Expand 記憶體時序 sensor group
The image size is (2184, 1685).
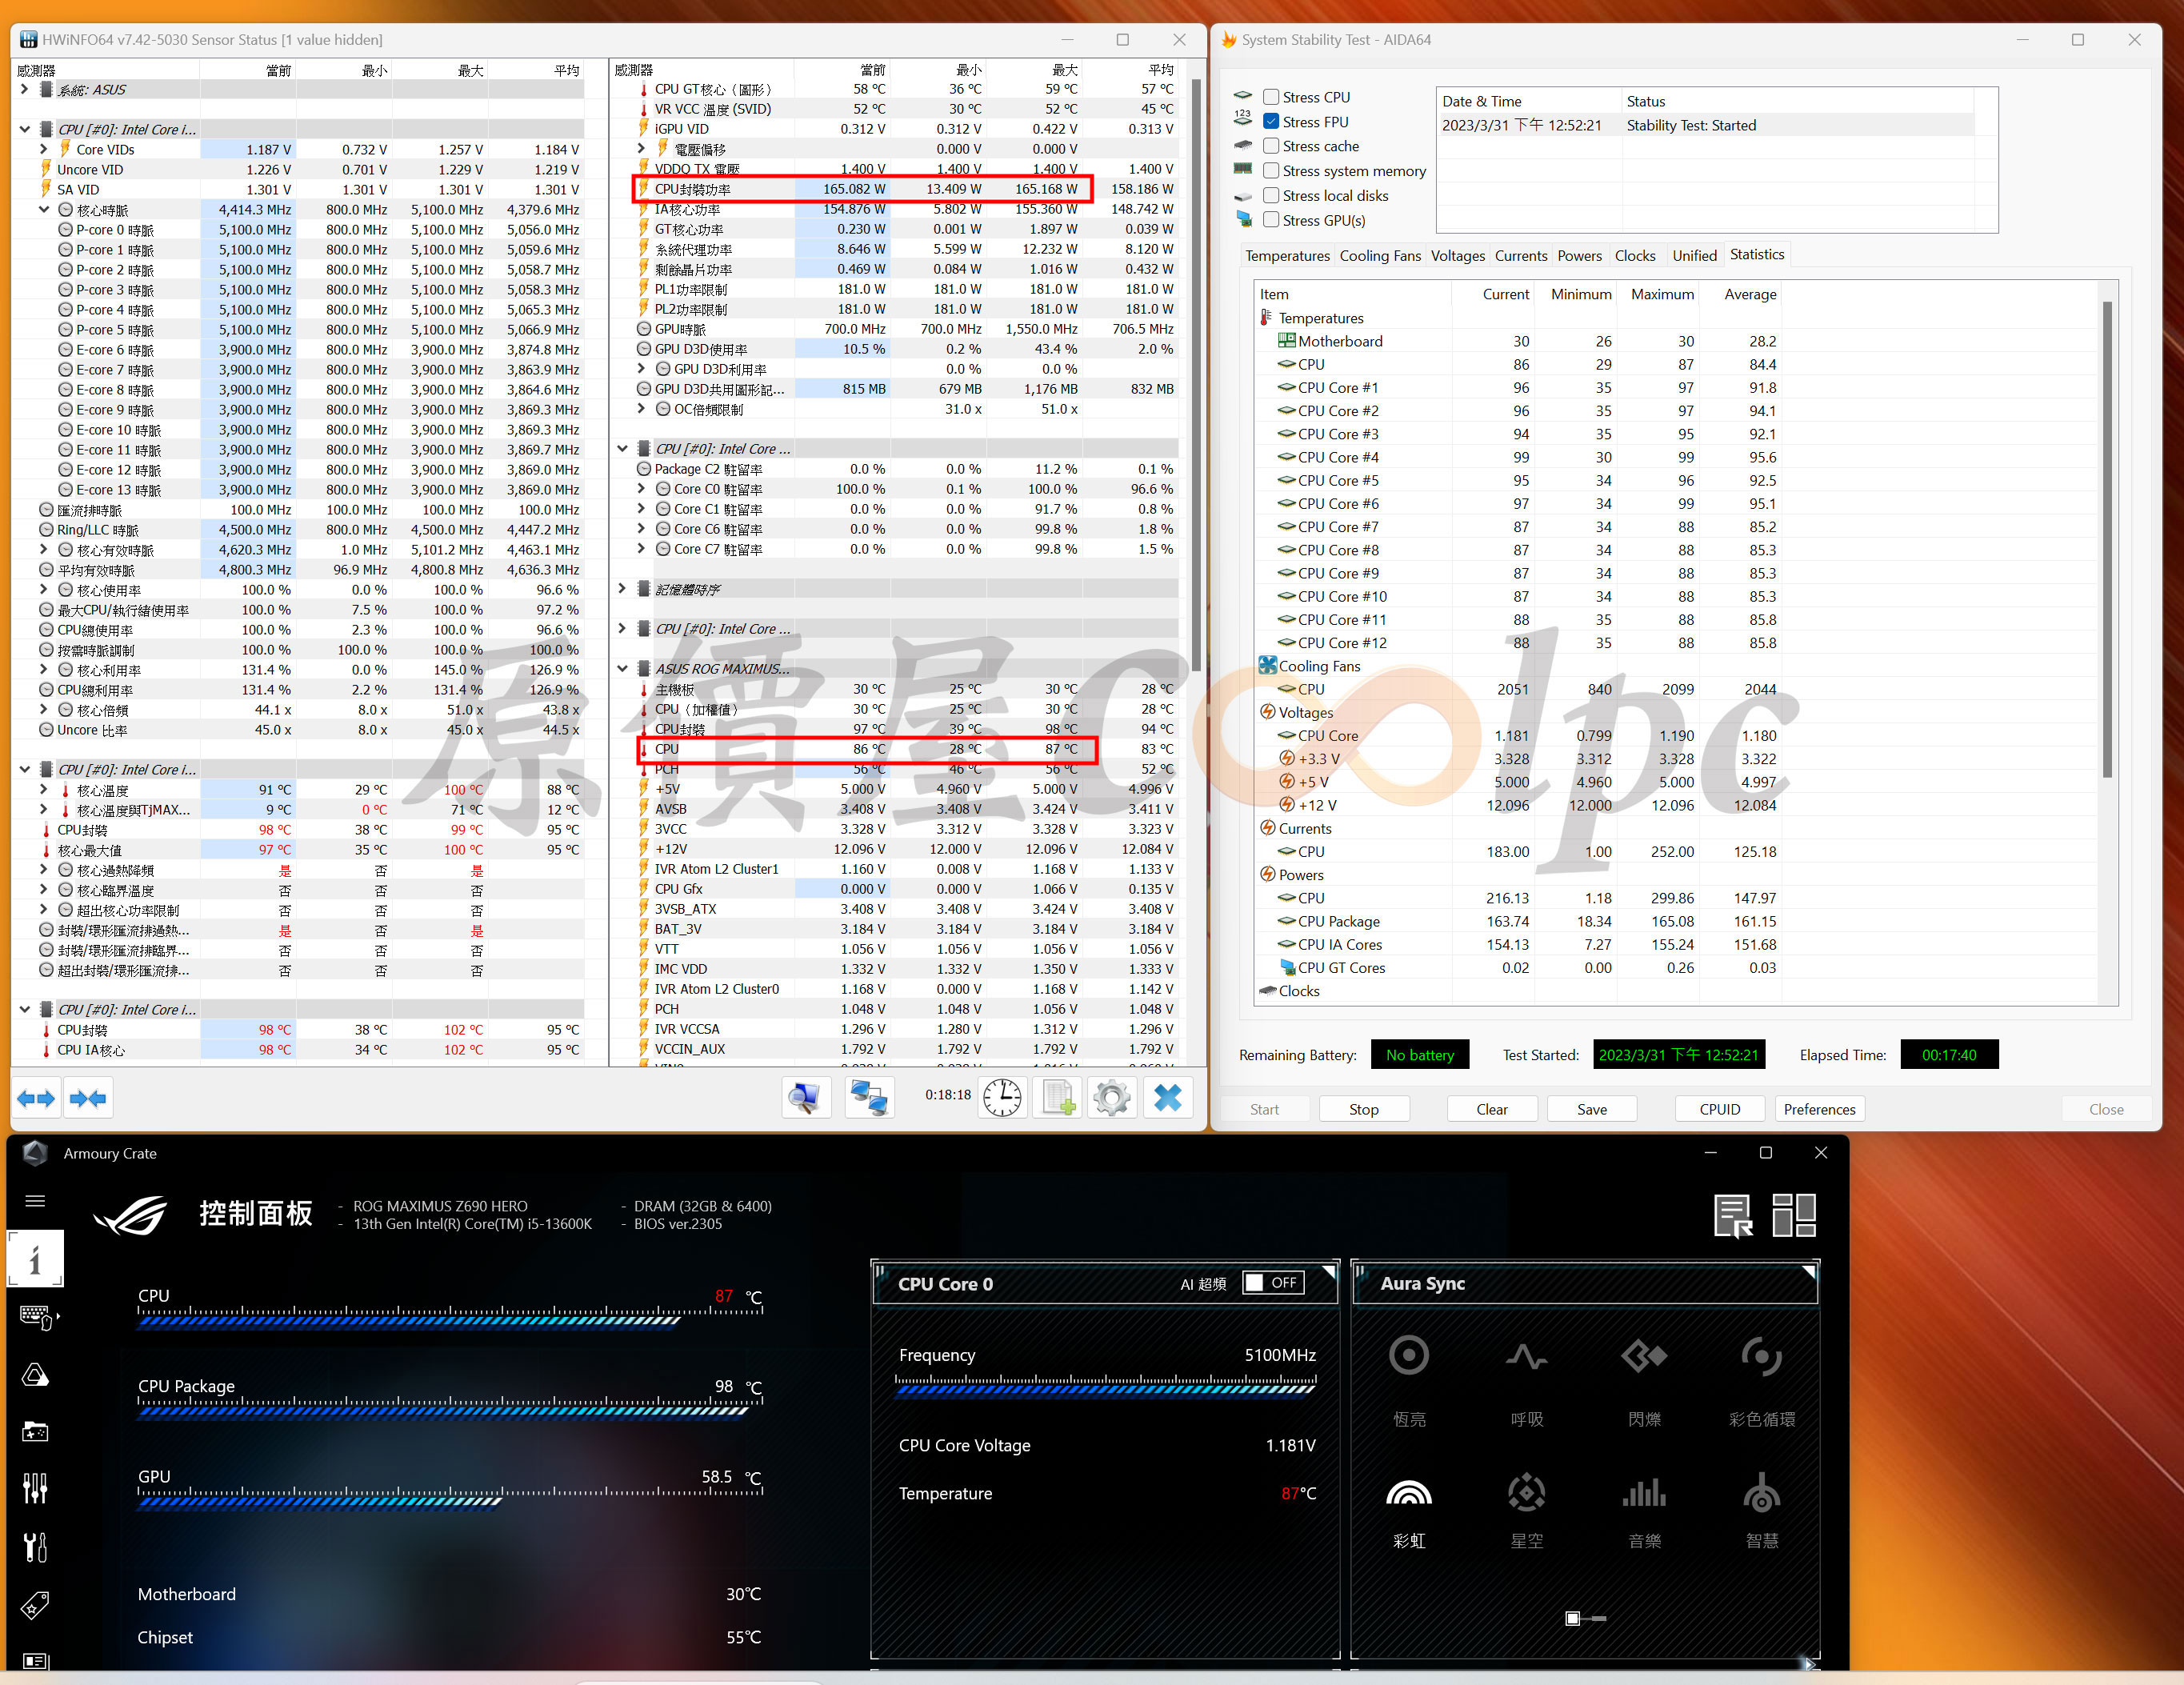coord(622,589)
